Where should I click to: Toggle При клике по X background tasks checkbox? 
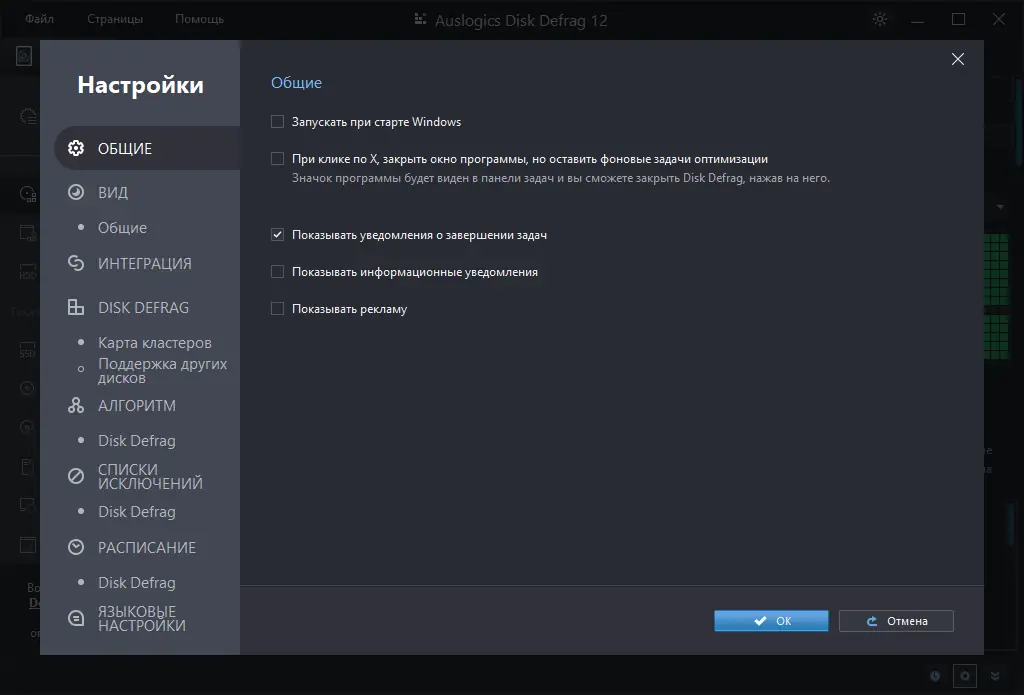[278, 159]
